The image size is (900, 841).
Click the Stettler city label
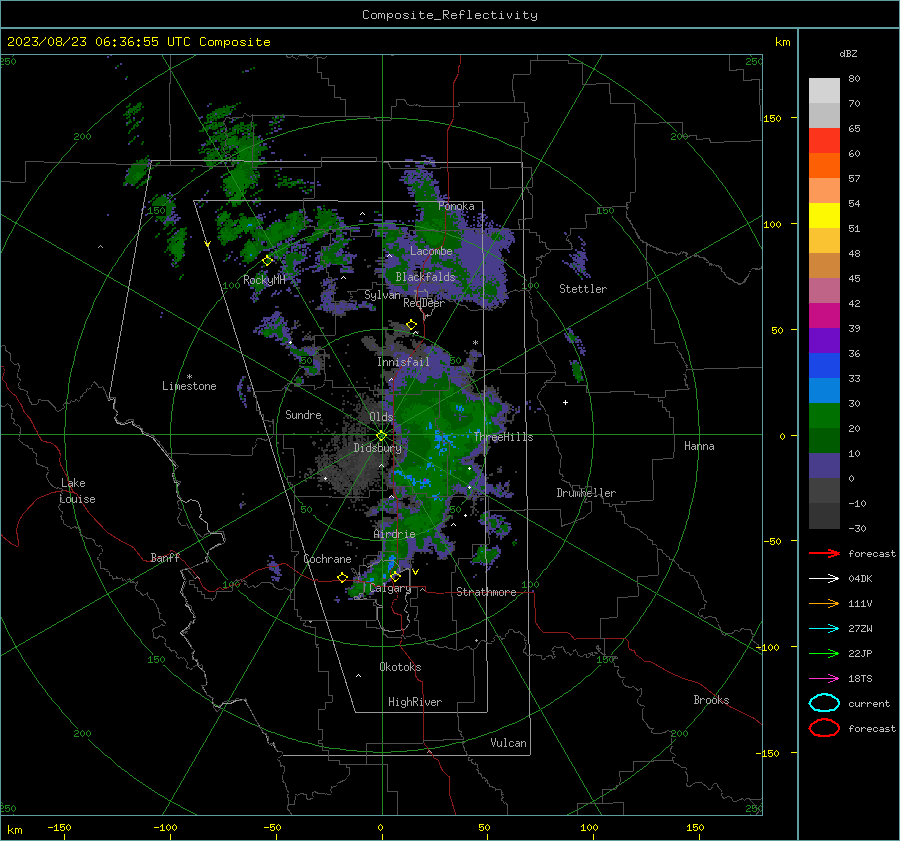click(583, 289)
